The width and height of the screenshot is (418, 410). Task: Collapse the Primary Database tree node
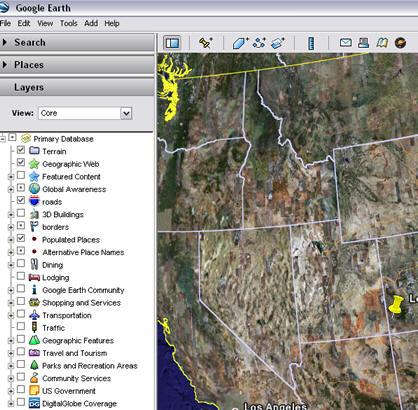coord(3,139)
